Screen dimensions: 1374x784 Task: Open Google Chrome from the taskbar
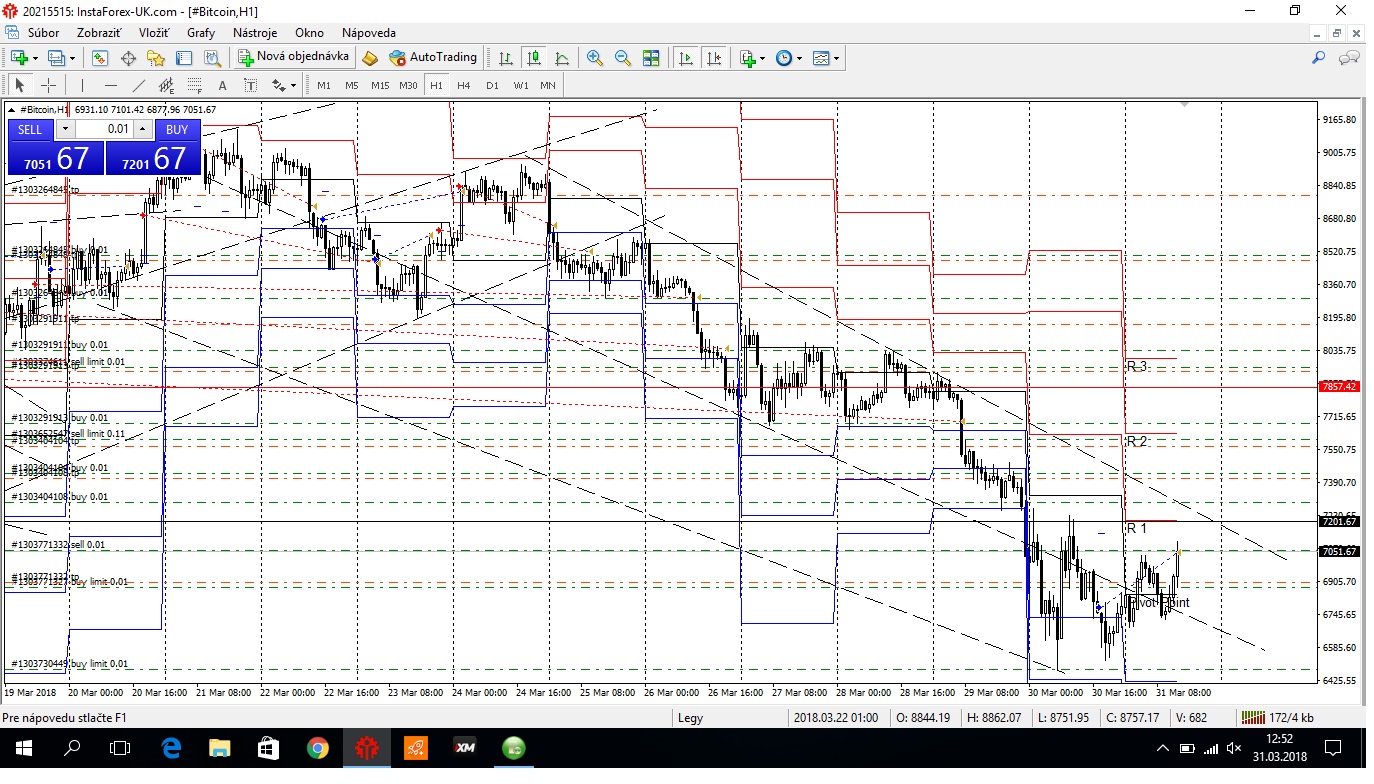318,747
